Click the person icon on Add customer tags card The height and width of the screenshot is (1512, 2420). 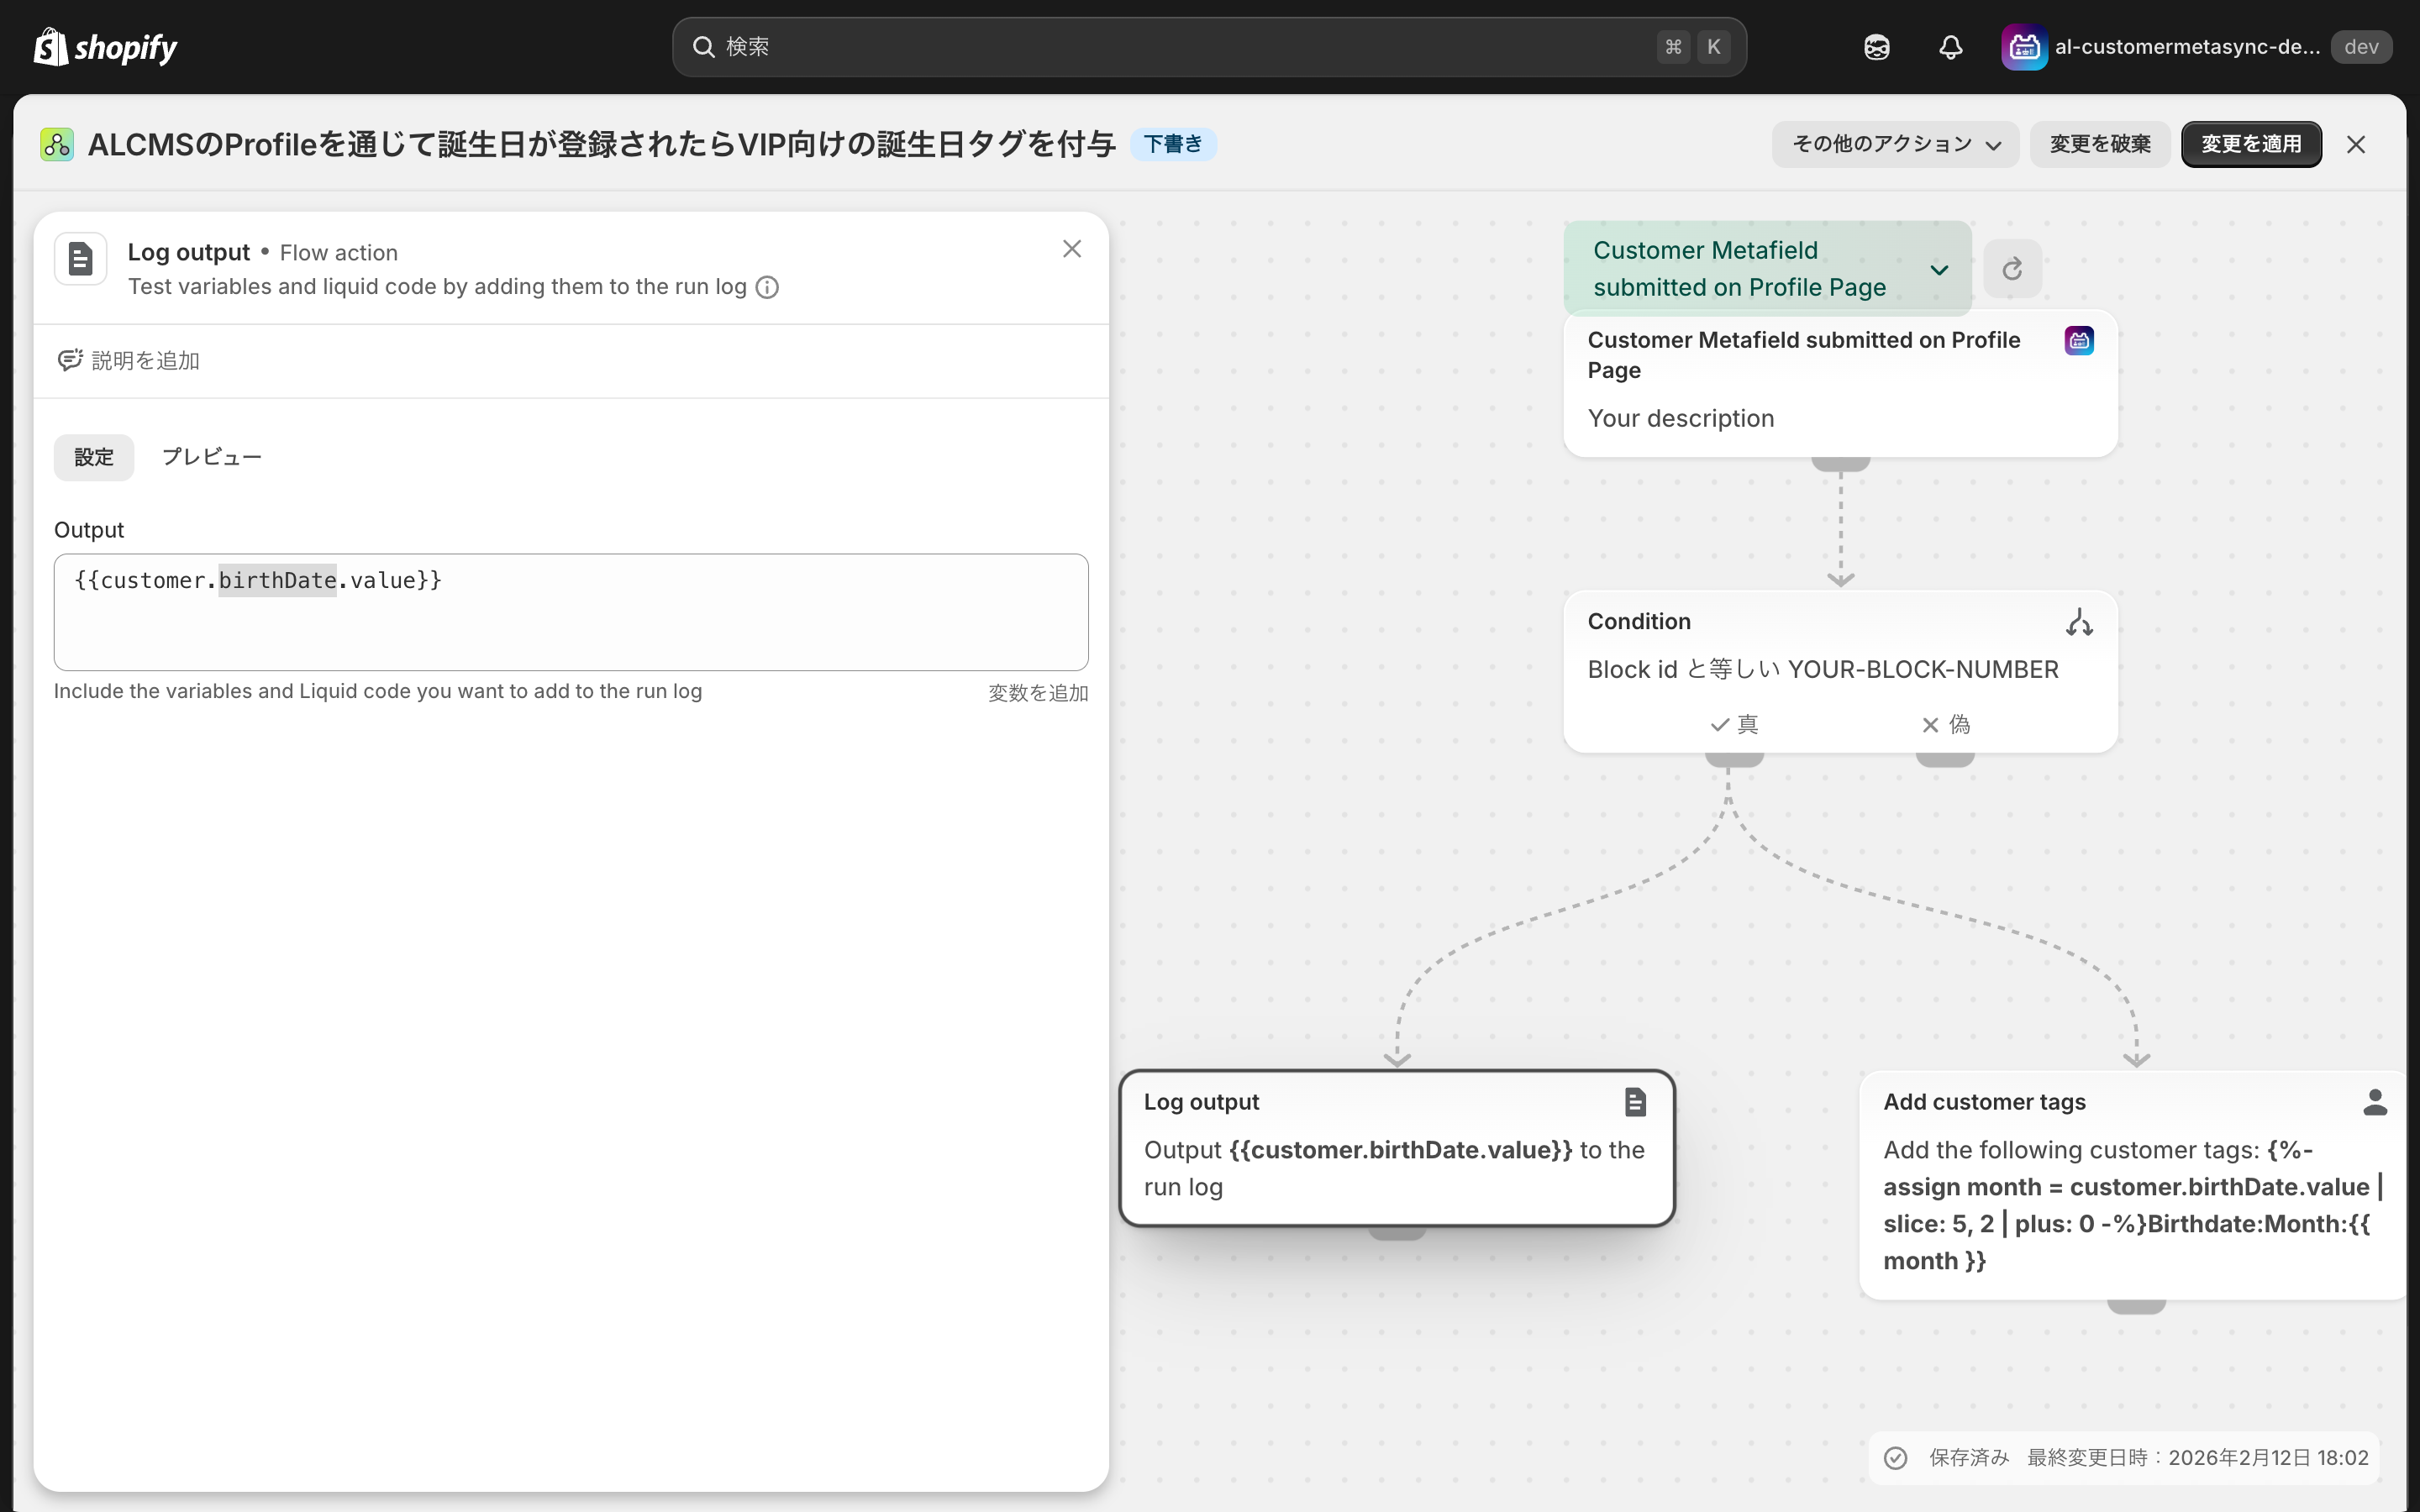click(x=2376, y=1101)
